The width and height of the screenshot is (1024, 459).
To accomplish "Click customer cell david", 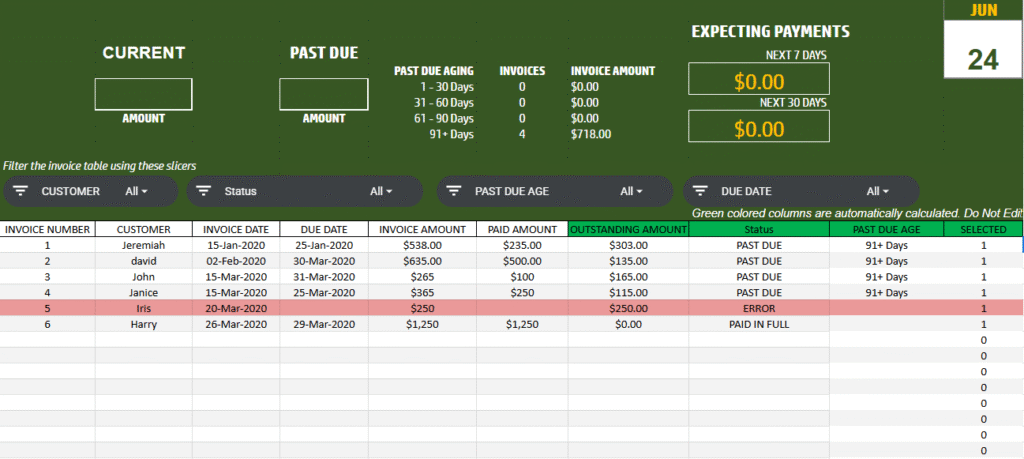I will 144,261.
